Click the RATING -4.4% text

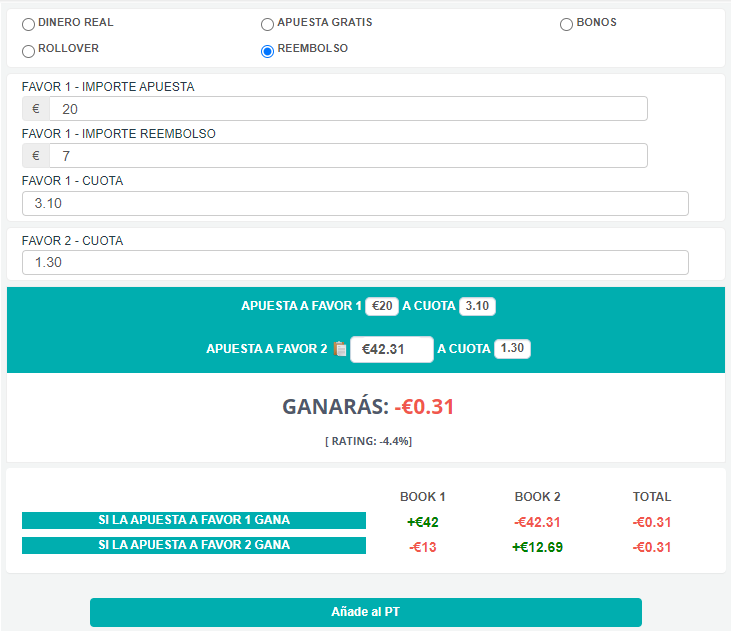pyautogui.click(x=368, y=441)
